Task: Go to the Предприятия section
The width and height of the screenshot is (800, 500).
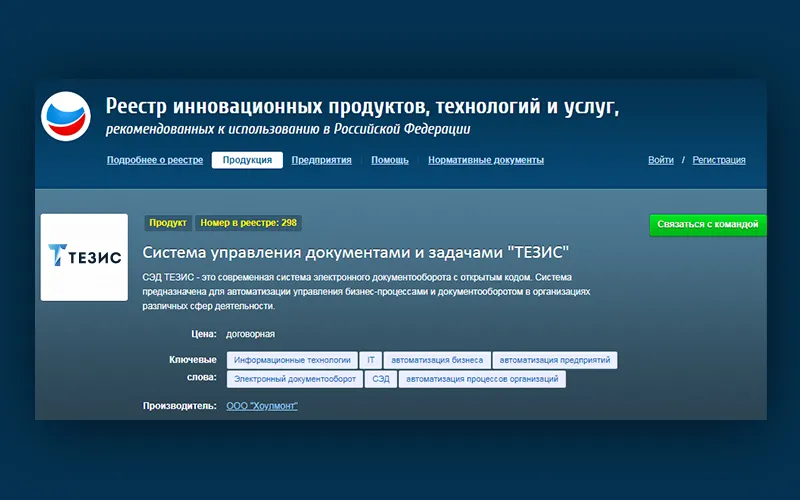Action: pyautogui.click(x=321, y=160)
